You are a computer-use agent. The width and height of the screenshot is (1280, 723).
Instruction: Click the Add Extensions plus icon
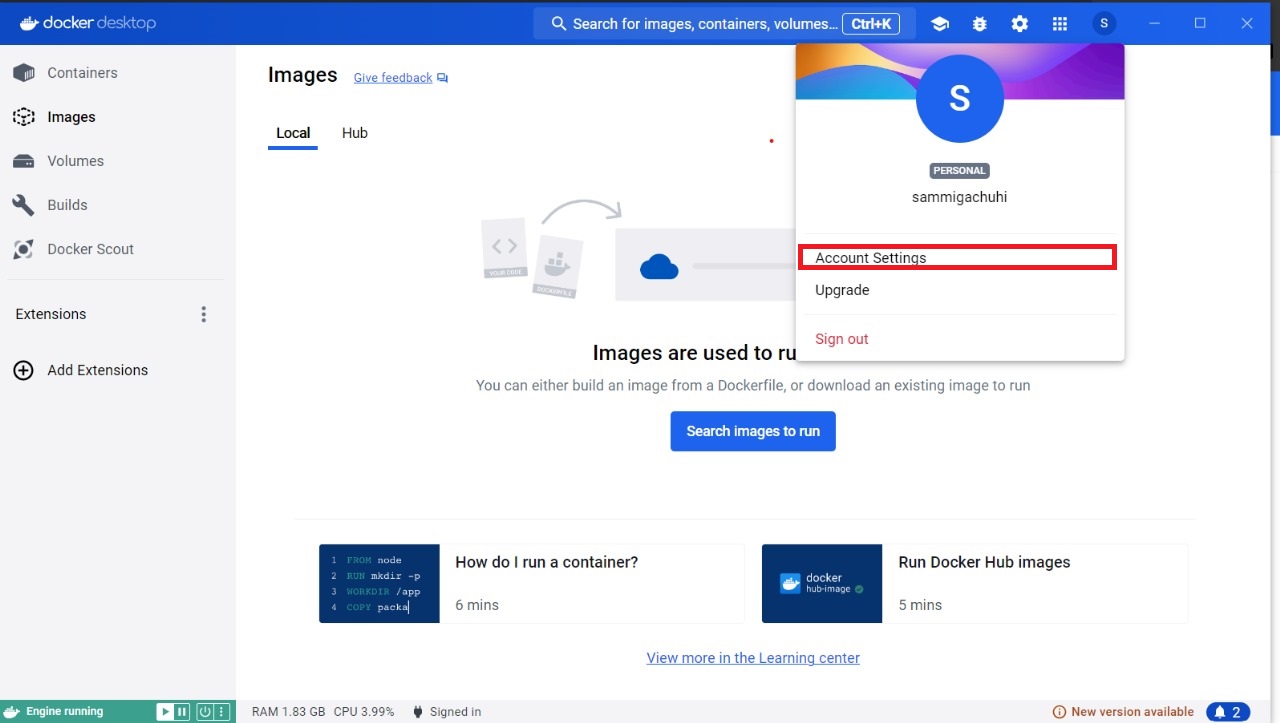23,370
